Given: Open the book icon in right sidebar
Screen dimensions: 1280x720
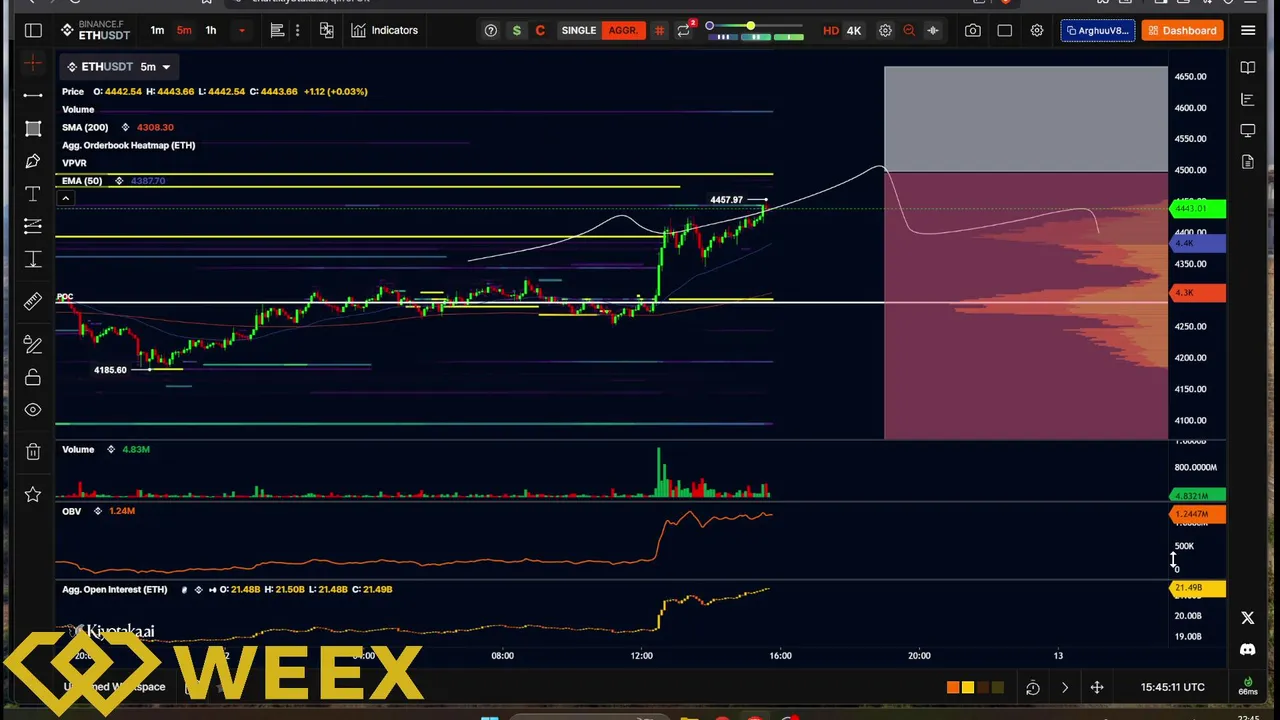Looking at the screenshot, I should [1248, 68].
